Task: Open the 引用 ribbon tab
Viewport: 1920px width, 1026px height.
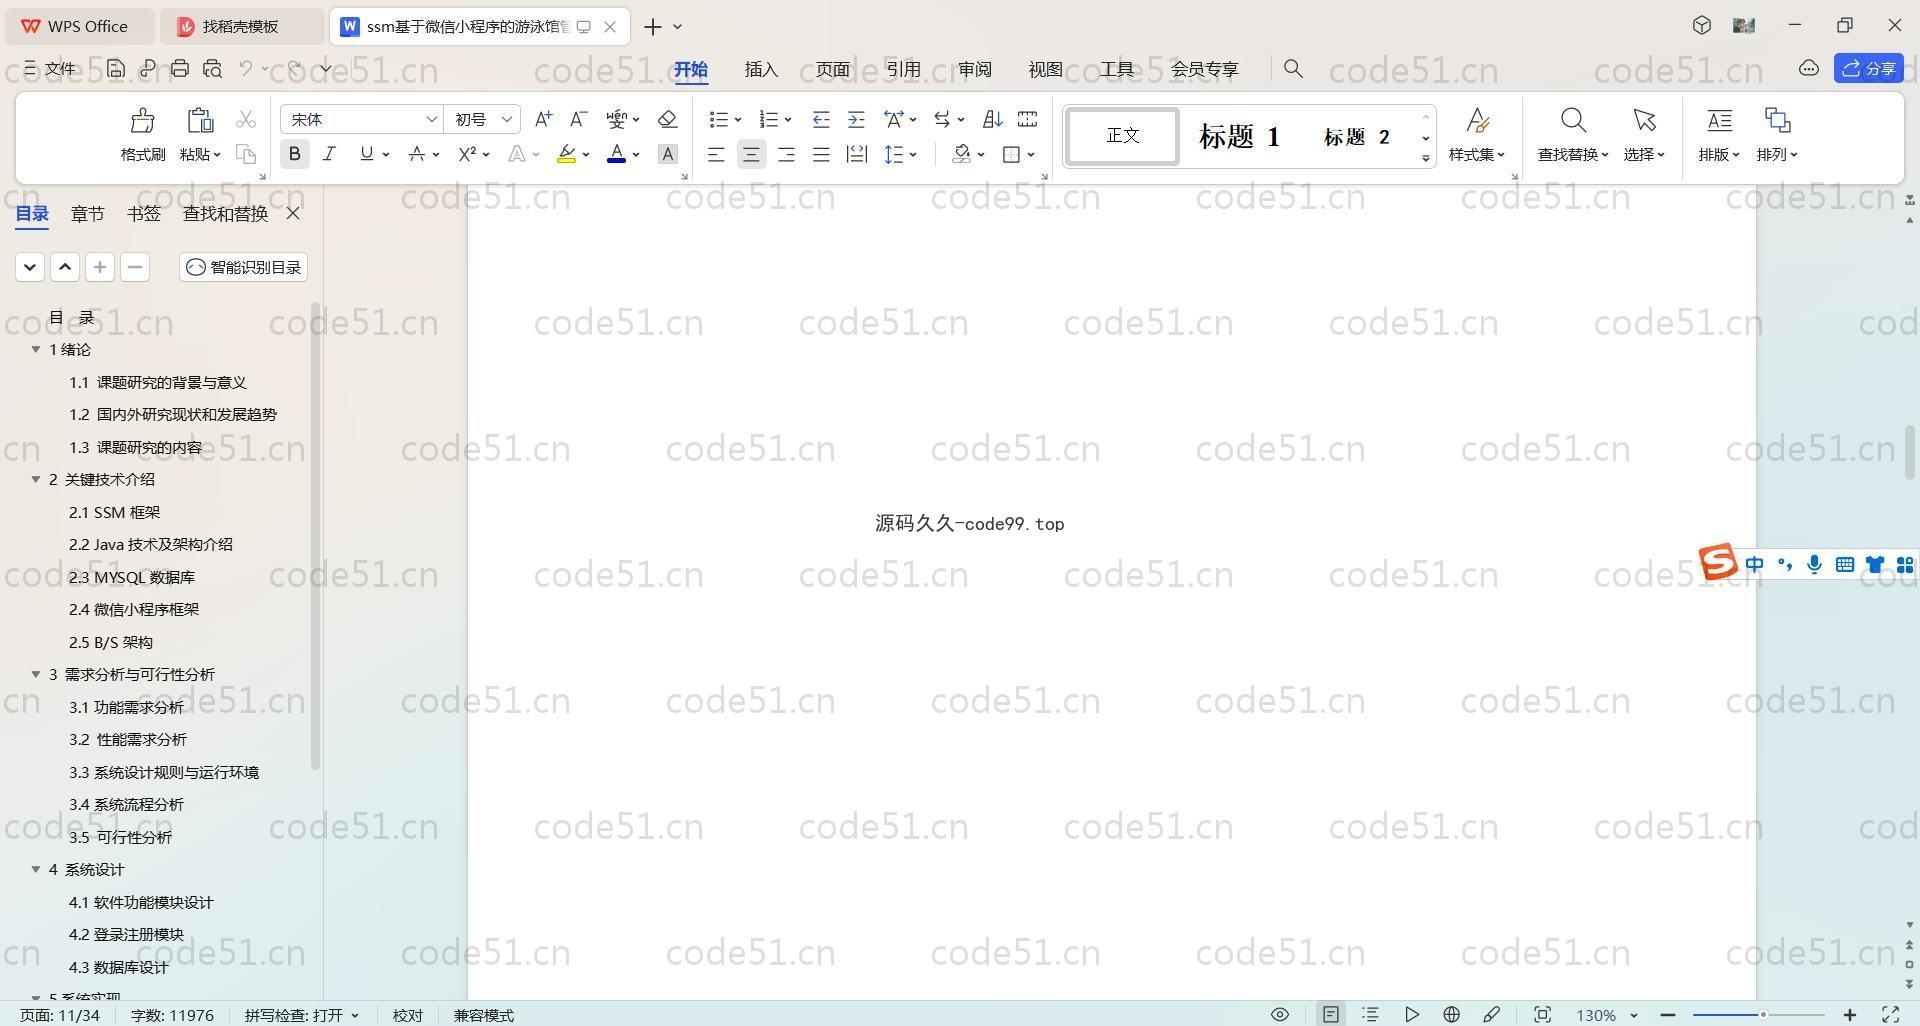Action: (x=903, y=69)
